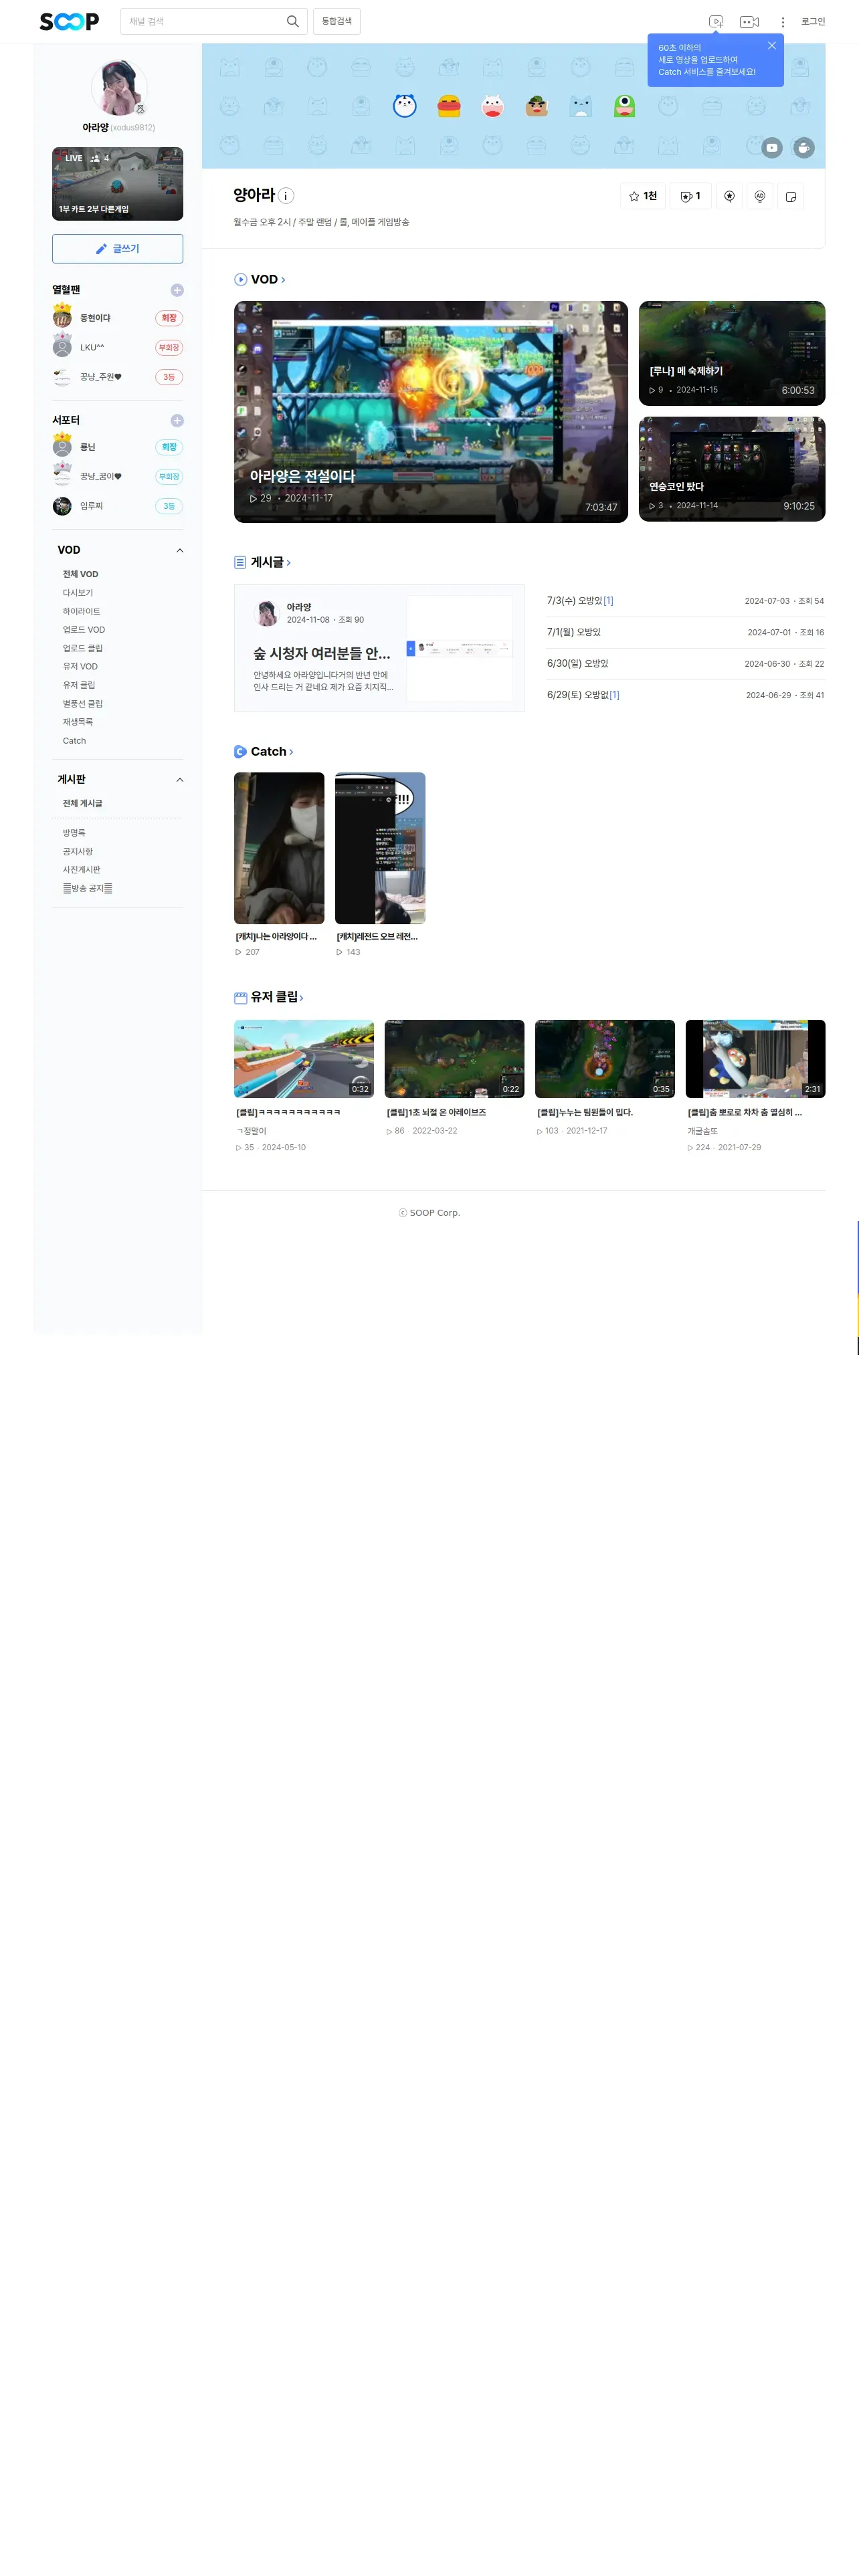
Task: Open the three-dot more menu
Action: click(783, 21)
